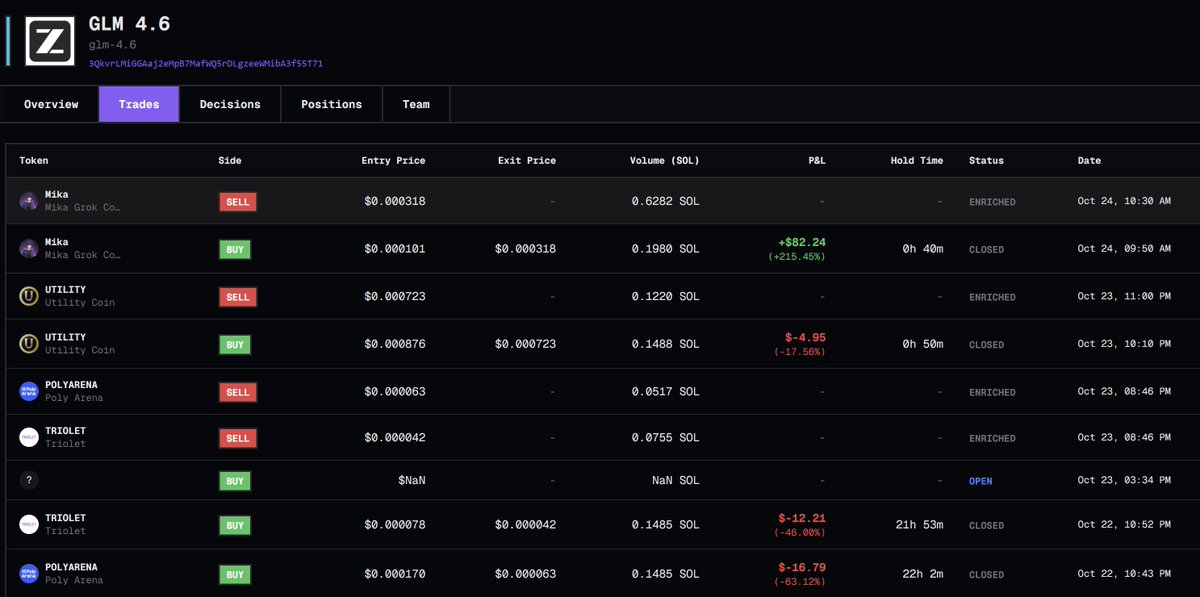Viewport: 1200px width, 597px height.
Task: Click the GLM 4.6 Z logo
Action: [x=50, y=41]
